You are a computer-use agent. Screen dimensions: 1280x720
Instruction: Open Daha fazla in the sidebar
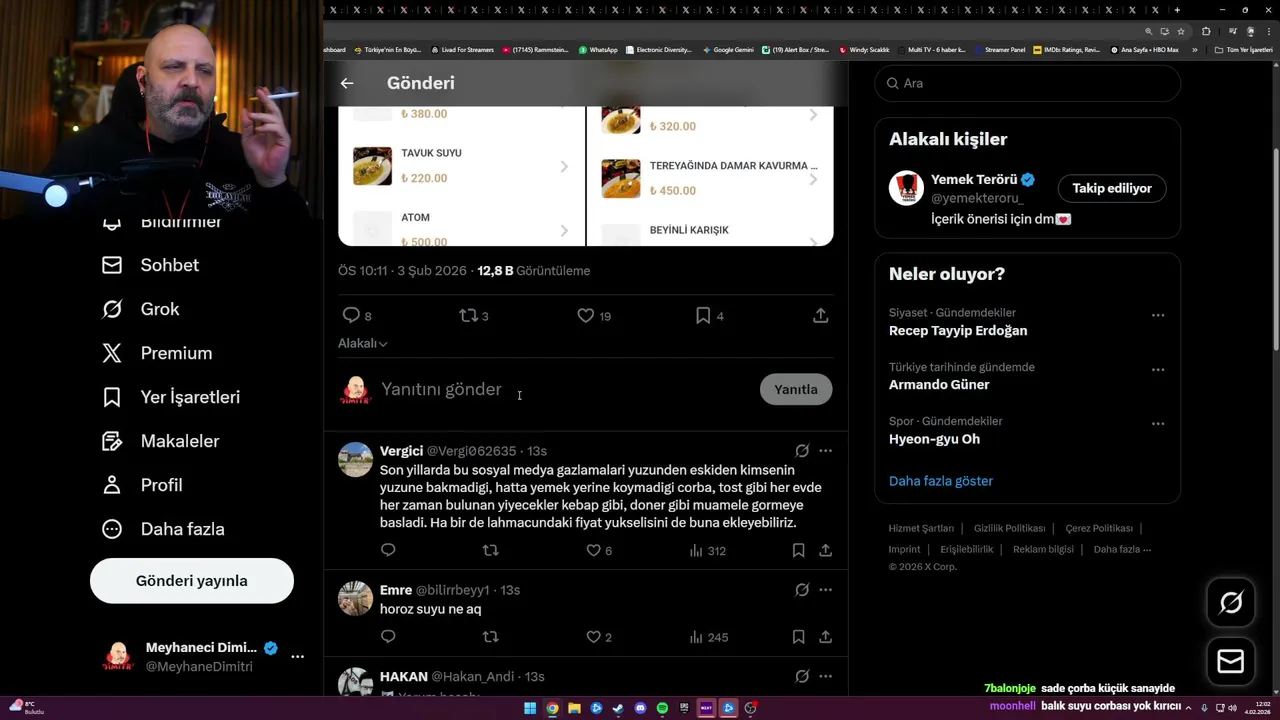tap(163, 529)
